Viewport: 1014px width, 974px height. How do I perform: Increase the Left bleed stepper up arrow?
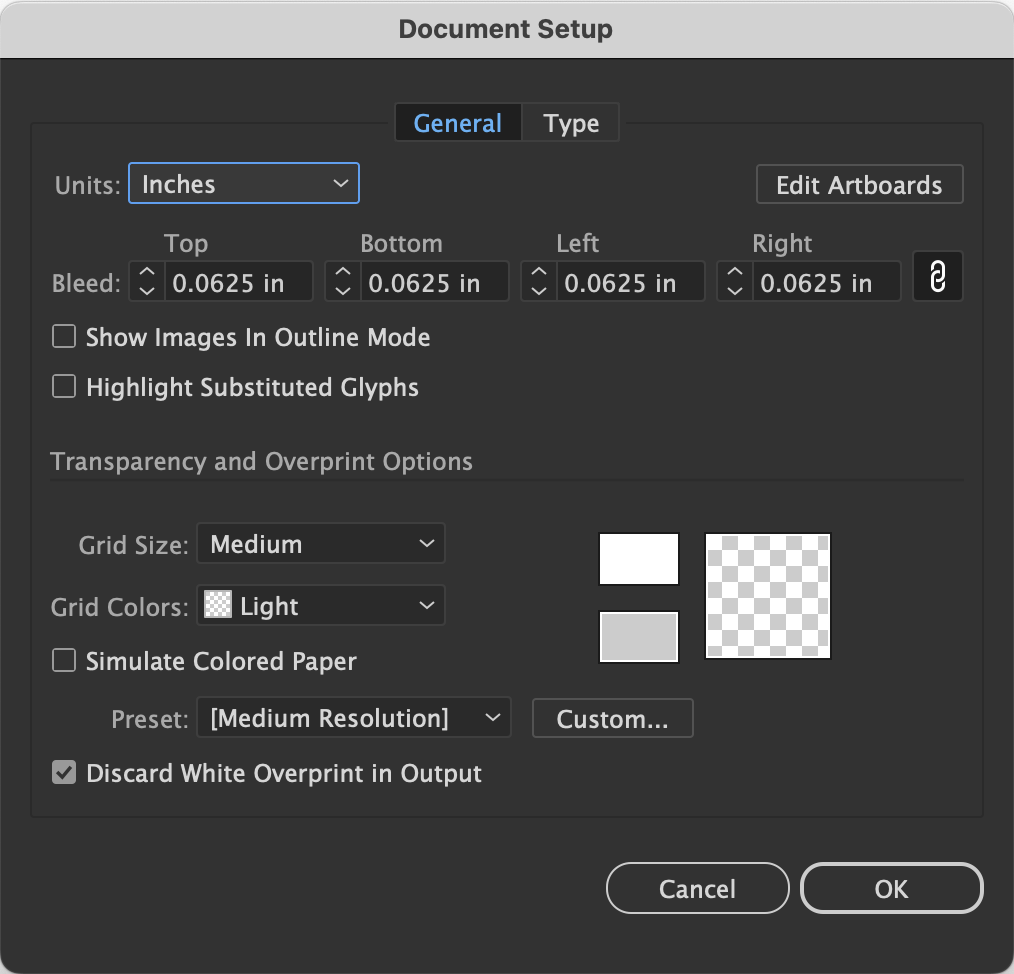pos(539,273)
